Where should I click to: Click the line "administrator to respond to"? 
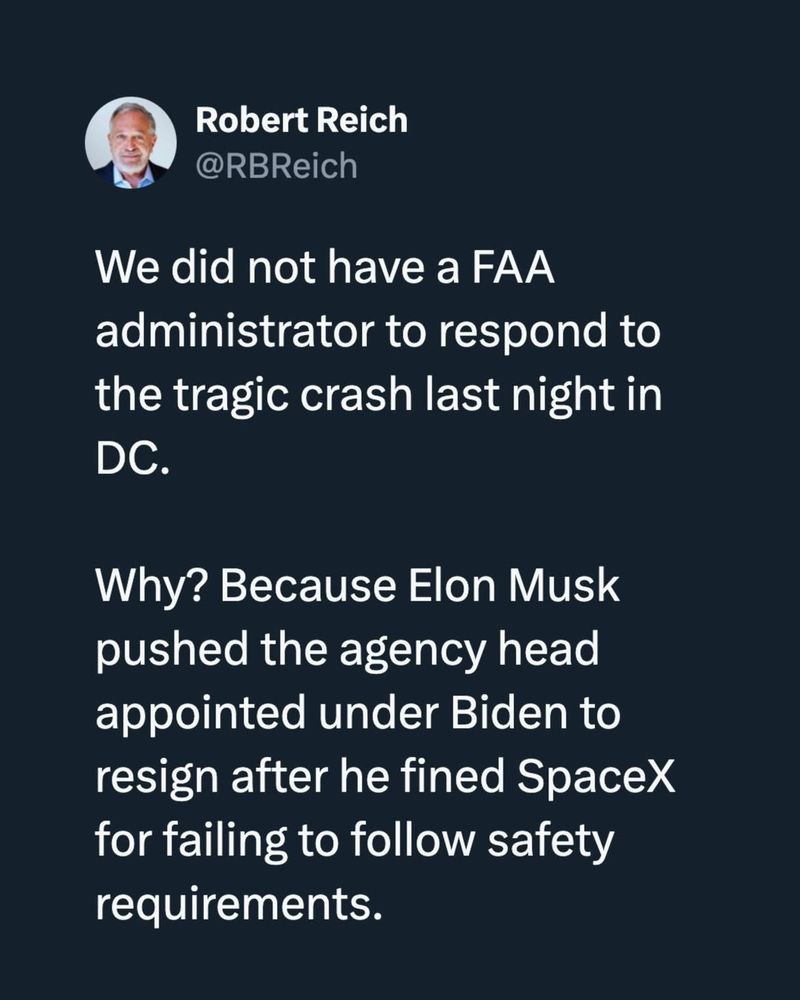click(378, 332)
